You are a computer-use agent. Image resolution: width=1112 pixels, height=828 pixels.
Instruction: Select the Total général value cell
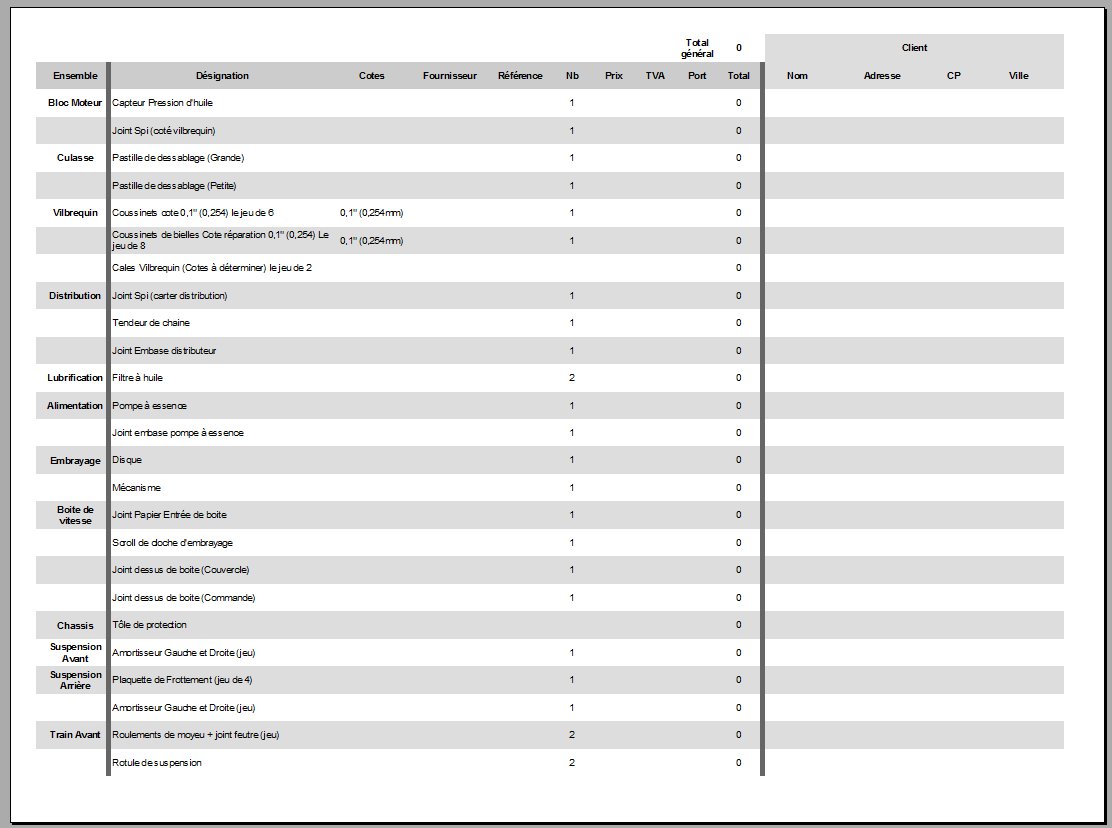738,48
